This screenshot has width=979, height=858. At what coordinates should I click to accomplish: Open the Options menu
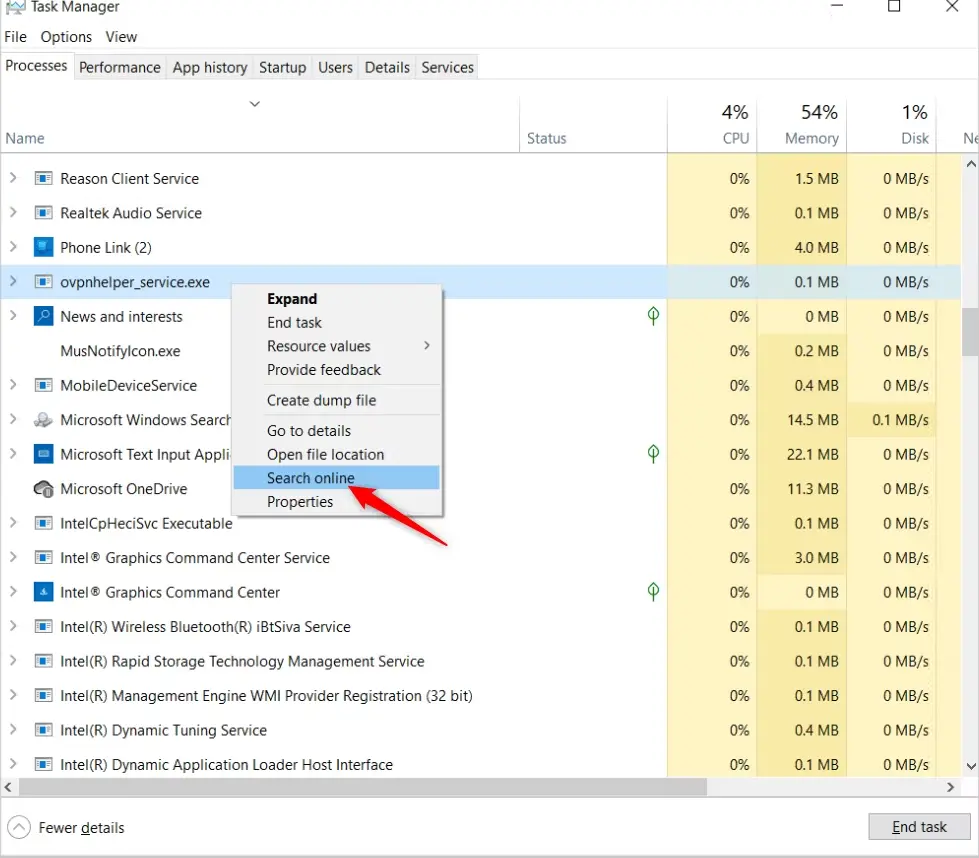66,37
